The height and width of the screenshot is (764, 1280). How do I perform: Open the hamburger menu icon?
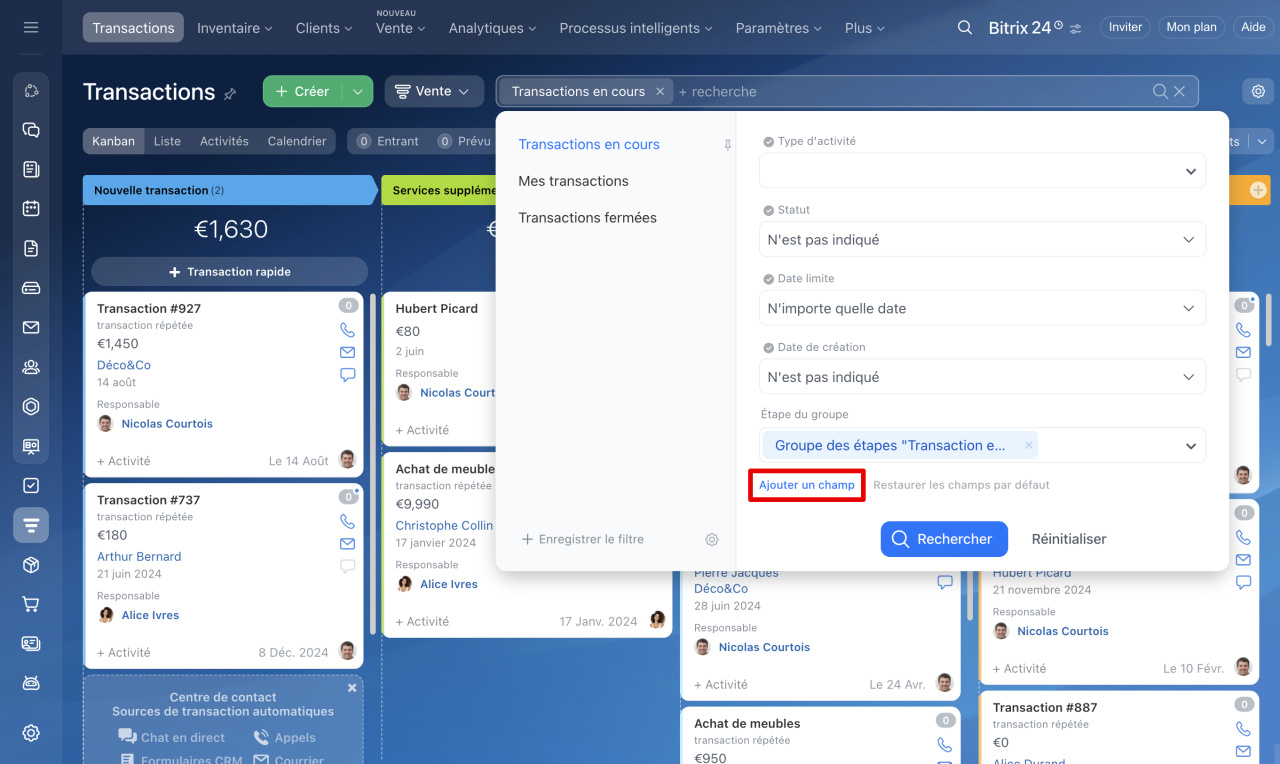click(31, 28)
